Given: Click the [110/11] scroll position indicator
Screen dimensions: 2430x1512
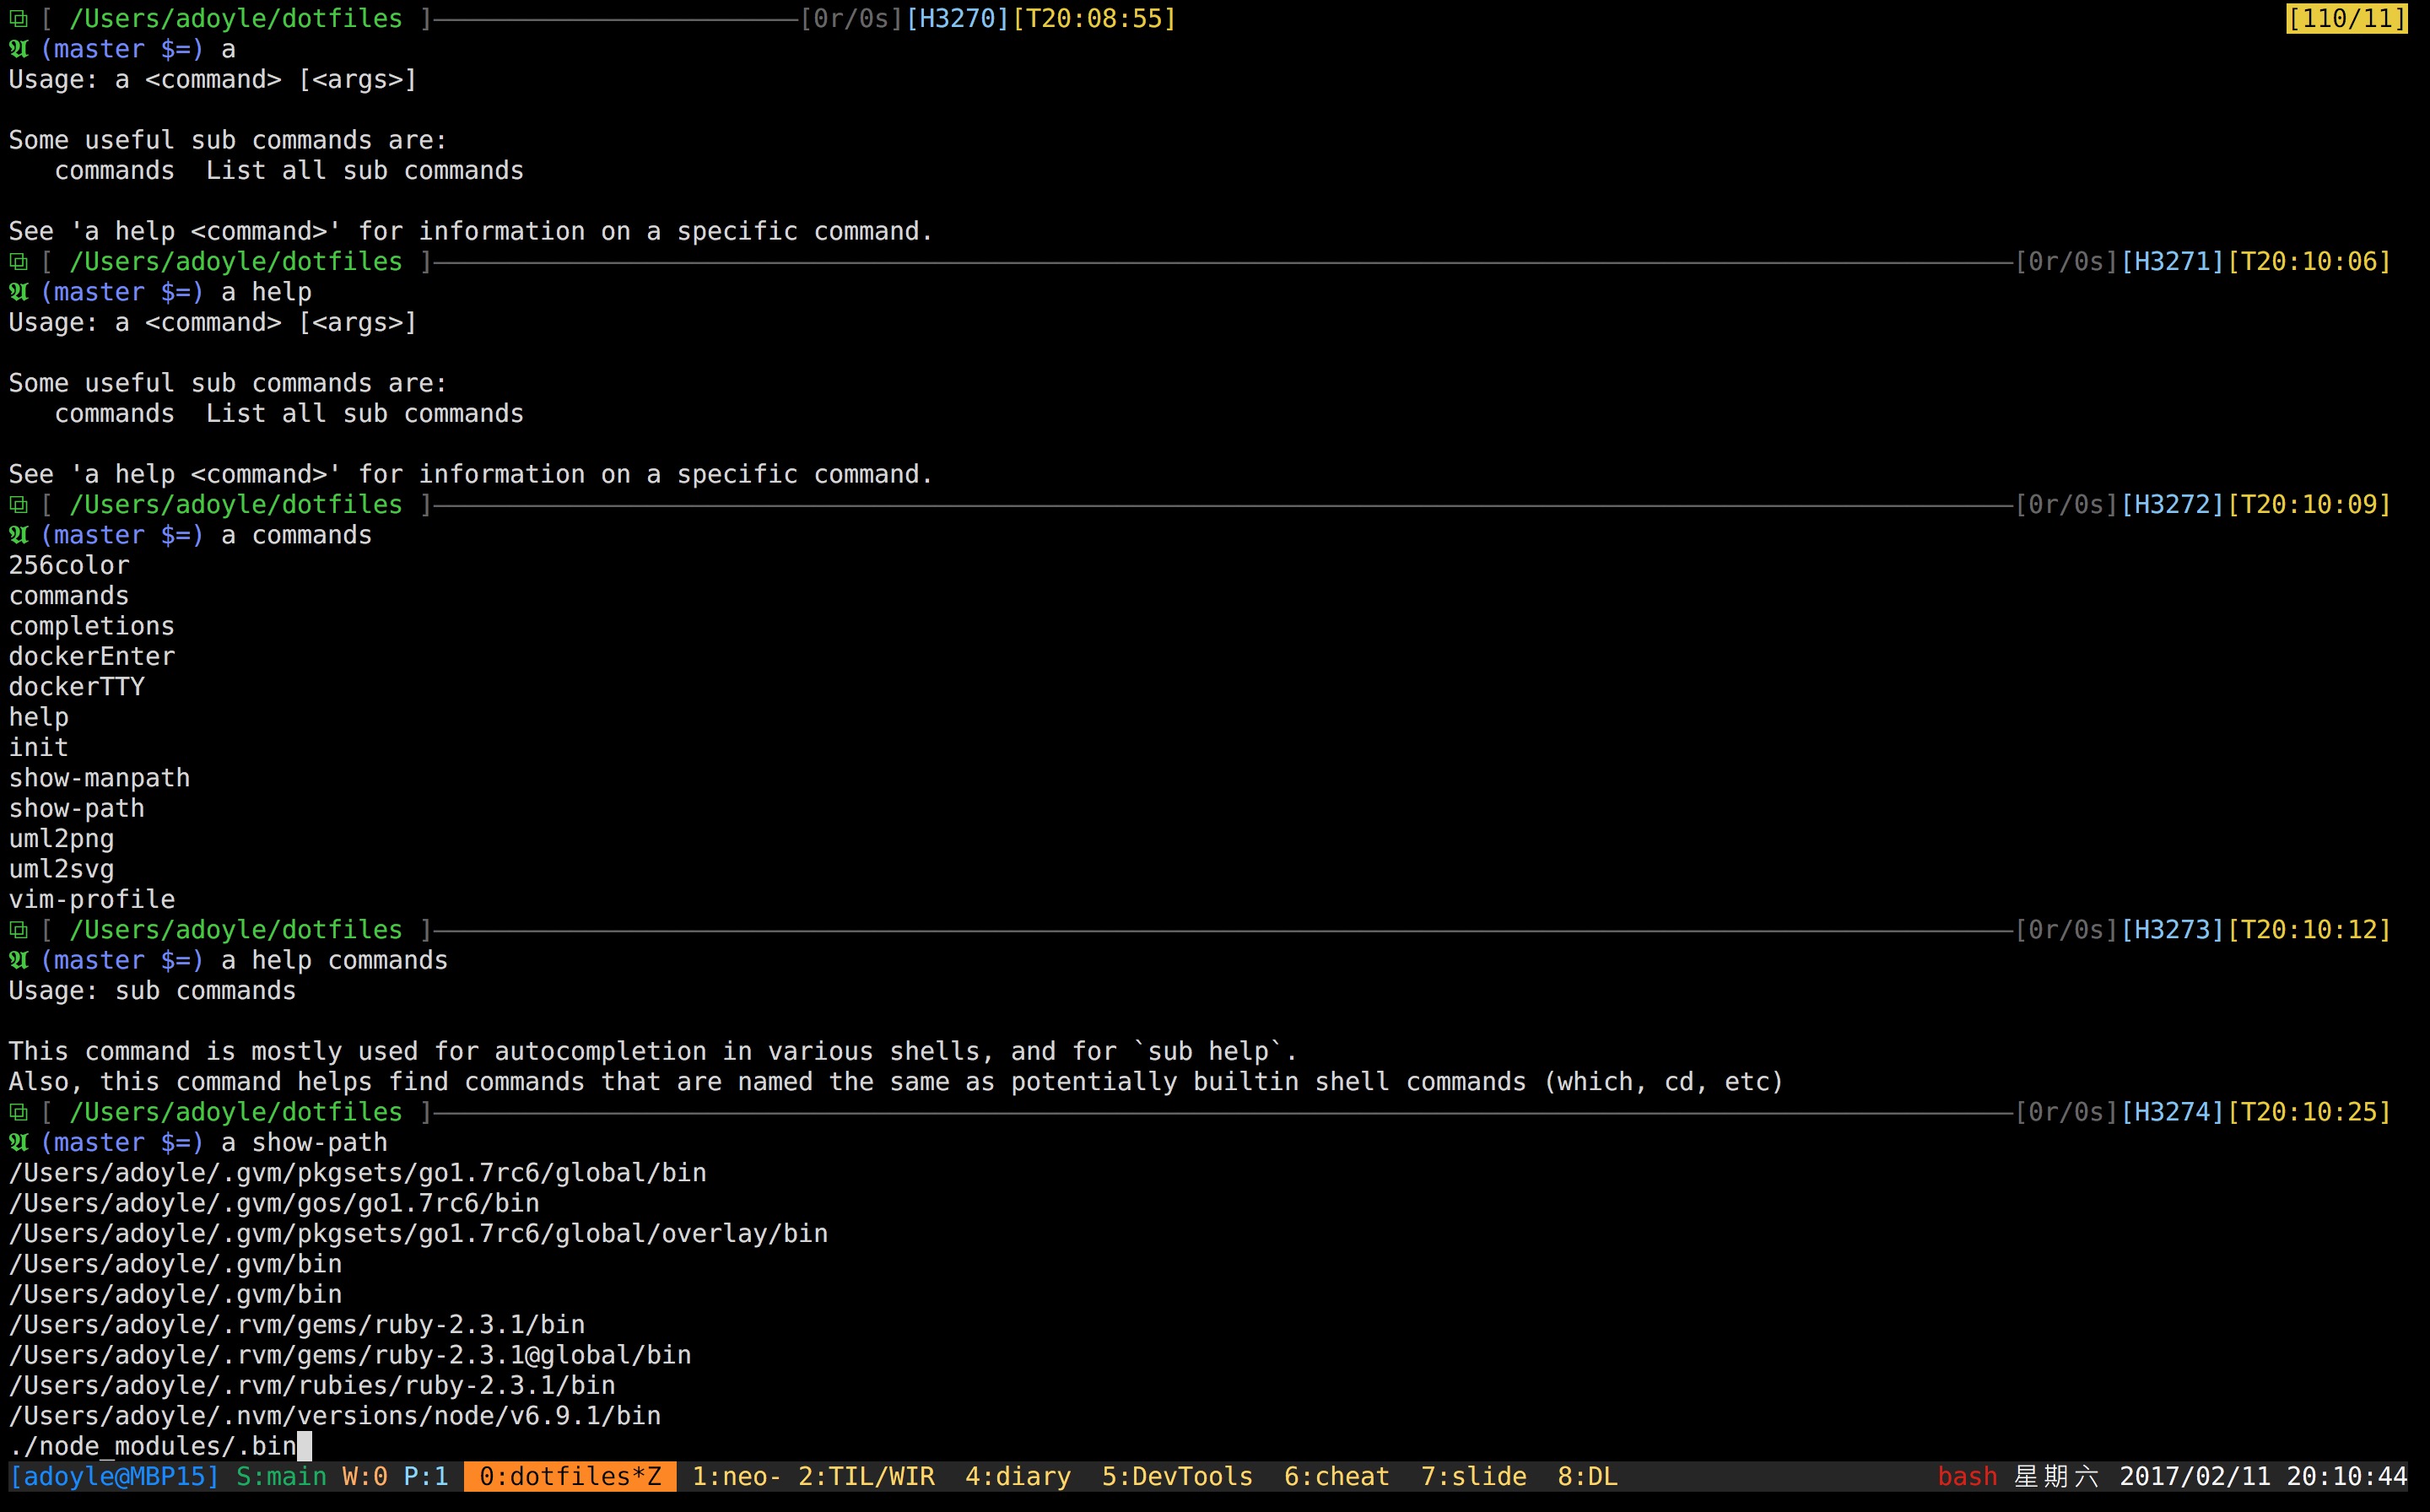Looking at the screenshot, I should pyautogui.click(x=2346, y=19).
